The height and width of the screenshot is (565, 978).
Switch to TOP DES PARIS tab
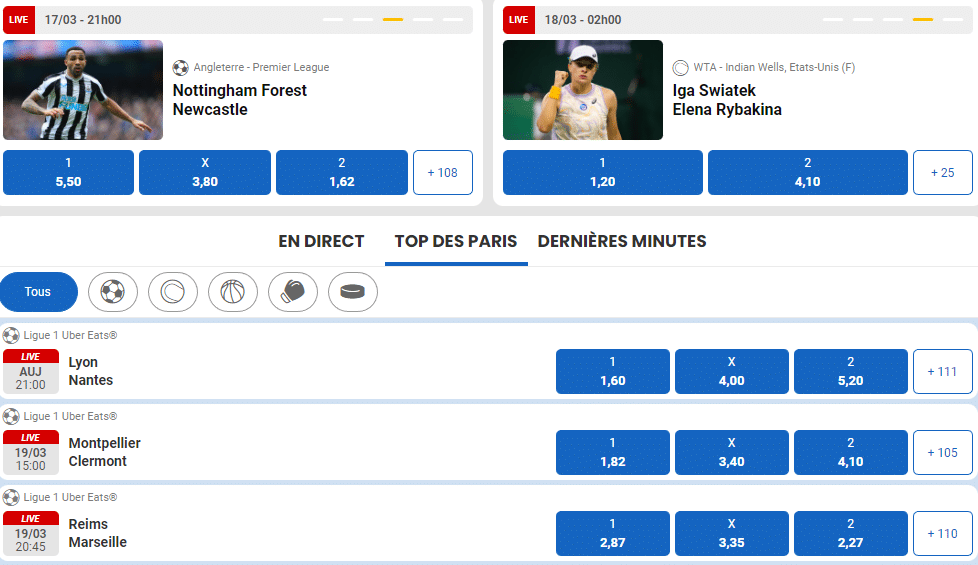tap(456, 241)
